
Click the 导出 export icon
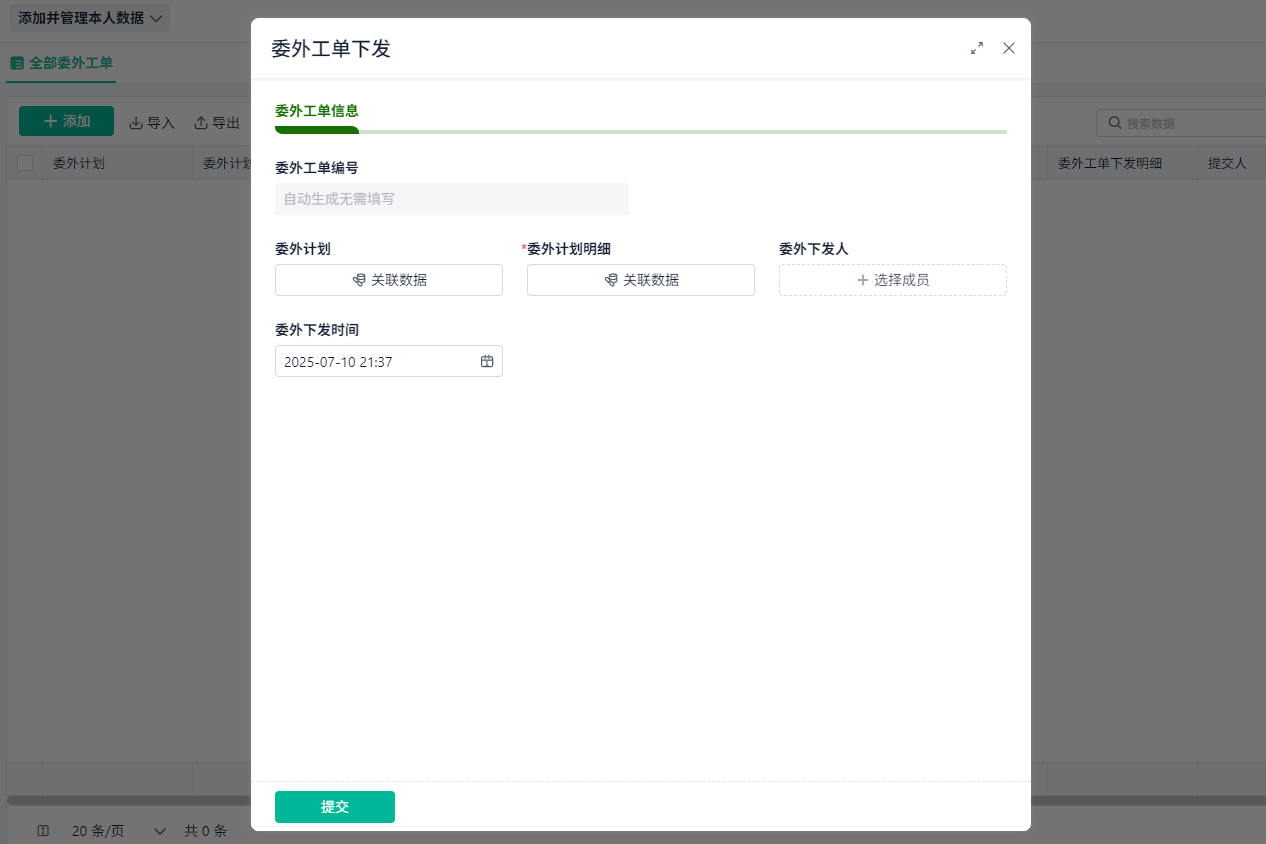pyautogui.click(x=201, y=123)
